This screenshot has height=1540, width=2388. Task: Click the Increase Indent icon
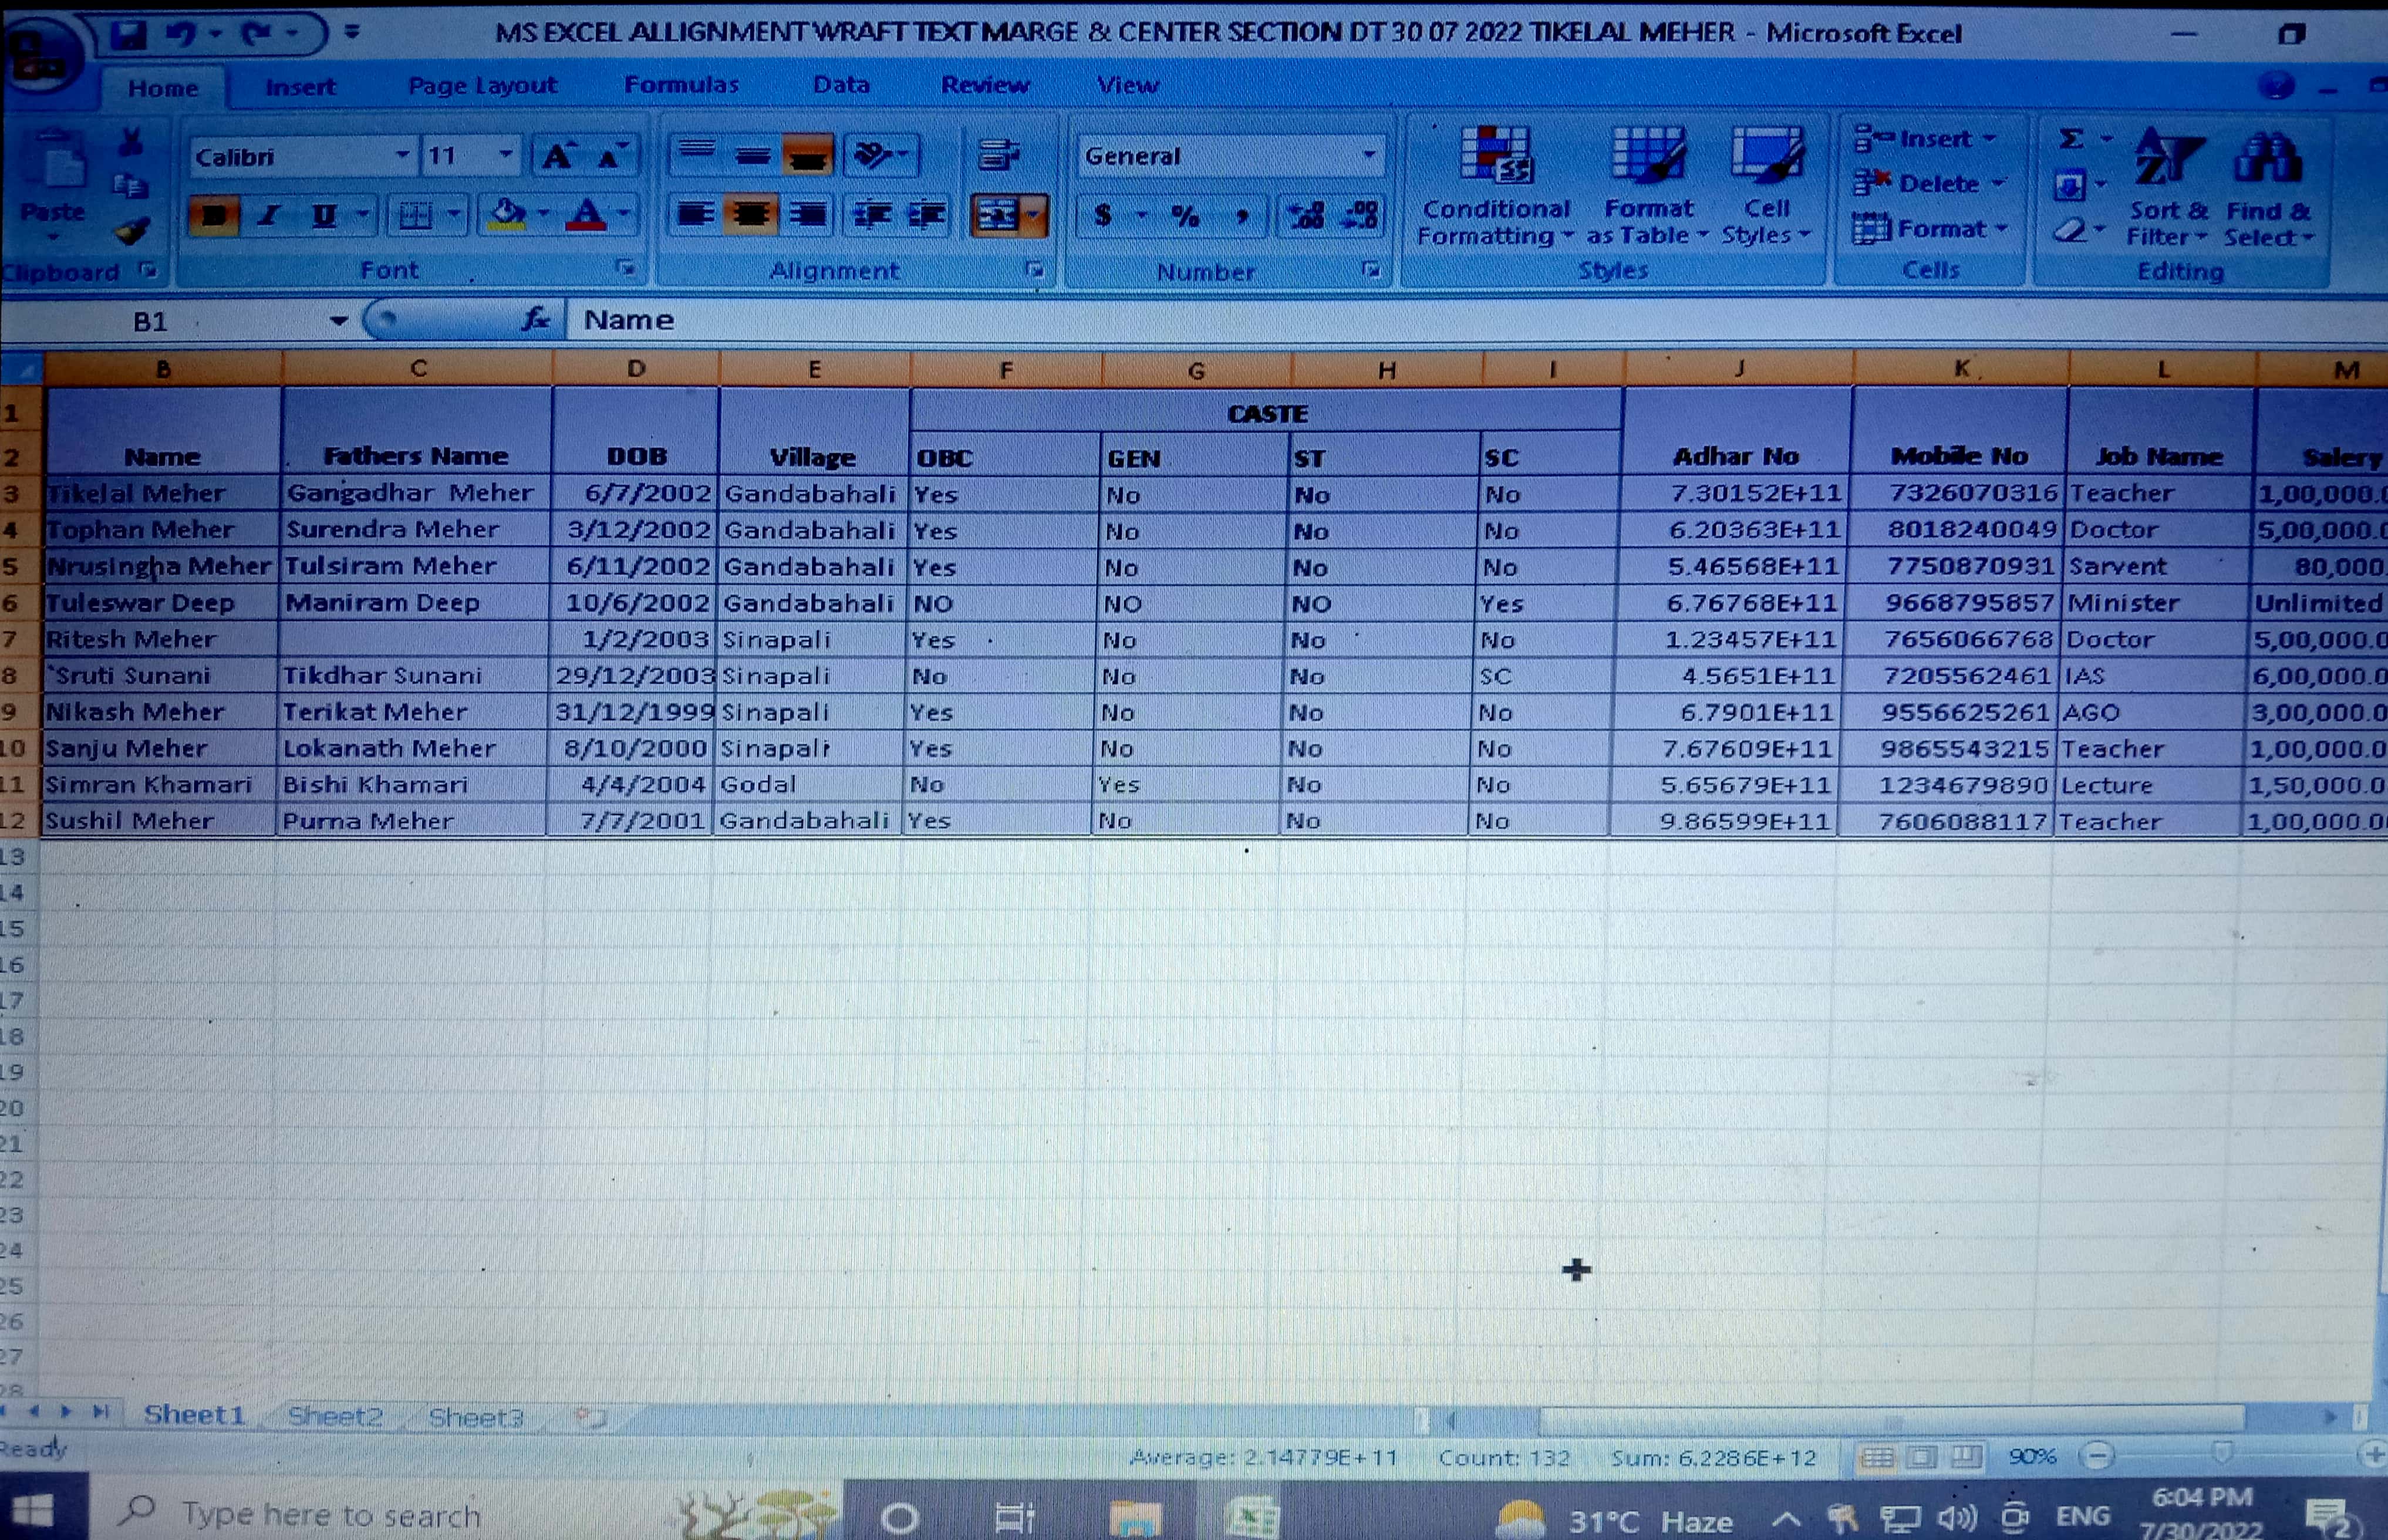tap(927, 215)
